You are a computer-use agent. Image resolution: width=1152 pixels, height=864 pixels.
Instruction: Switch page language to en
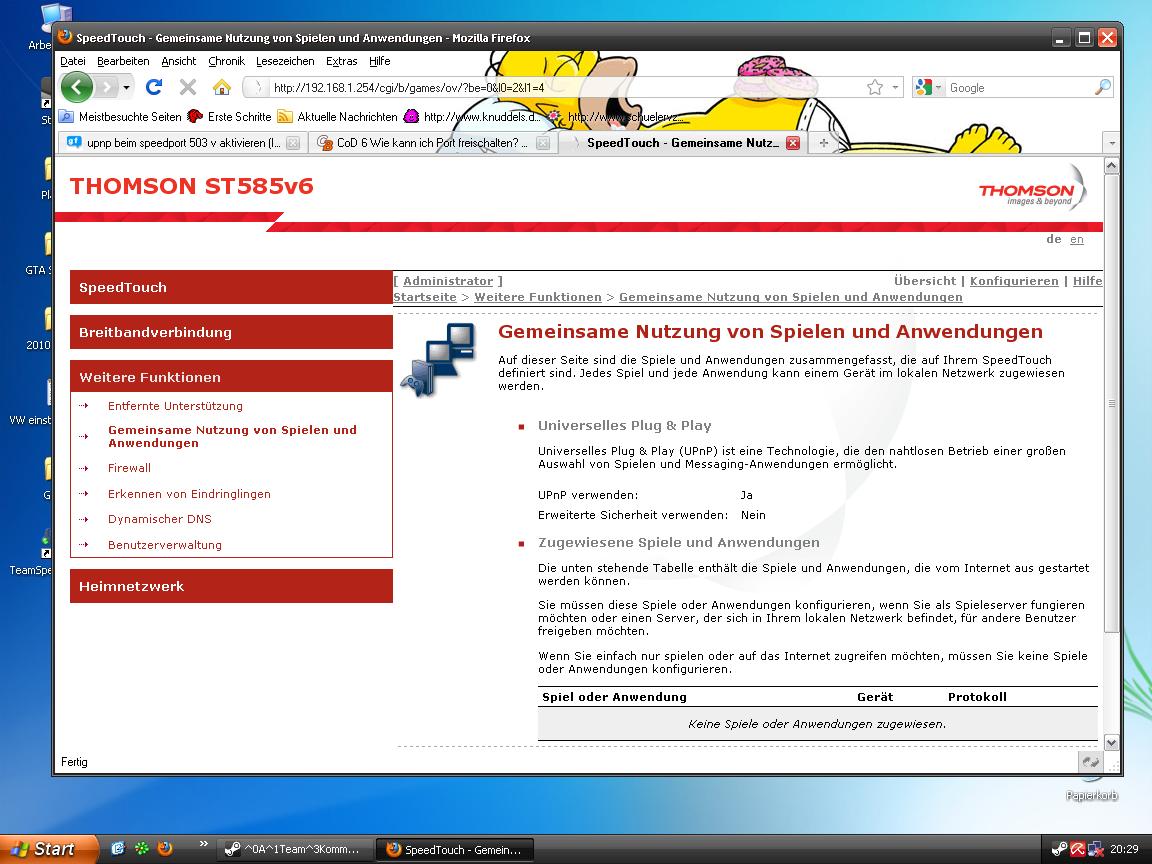(1076, 239)
